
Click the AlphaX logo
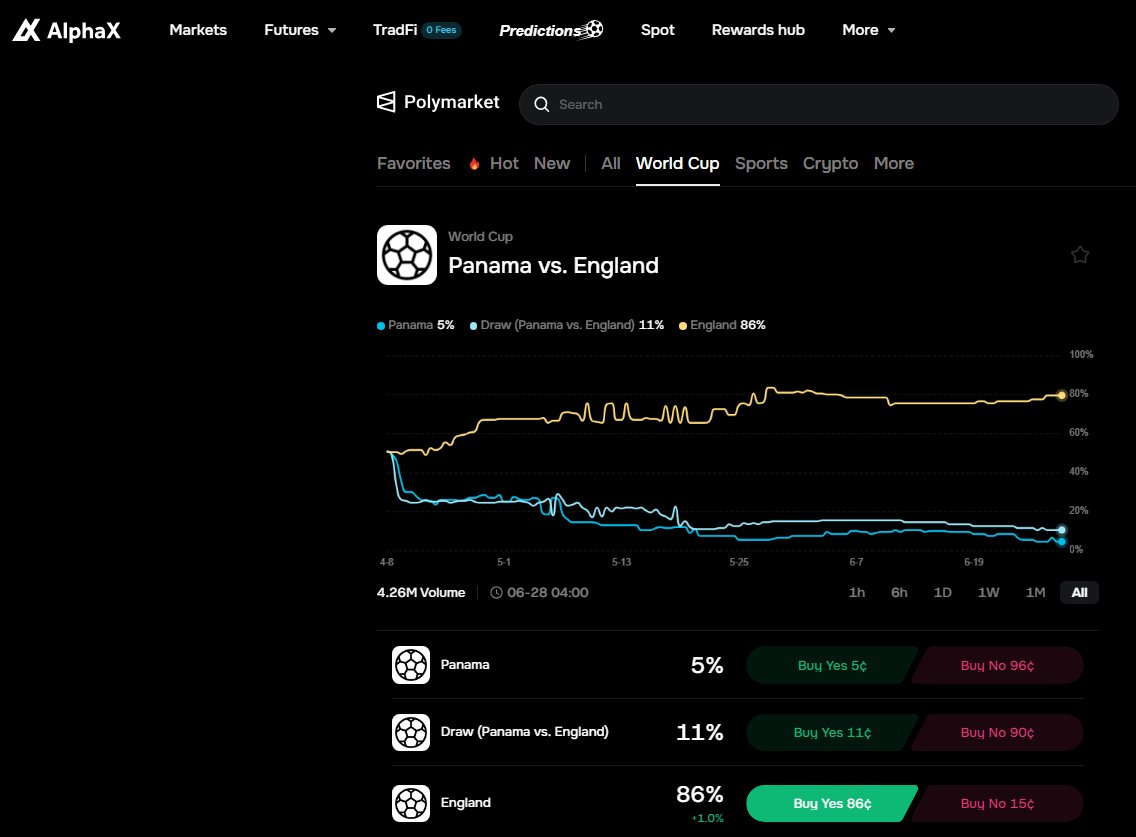(x=66, y=30)
